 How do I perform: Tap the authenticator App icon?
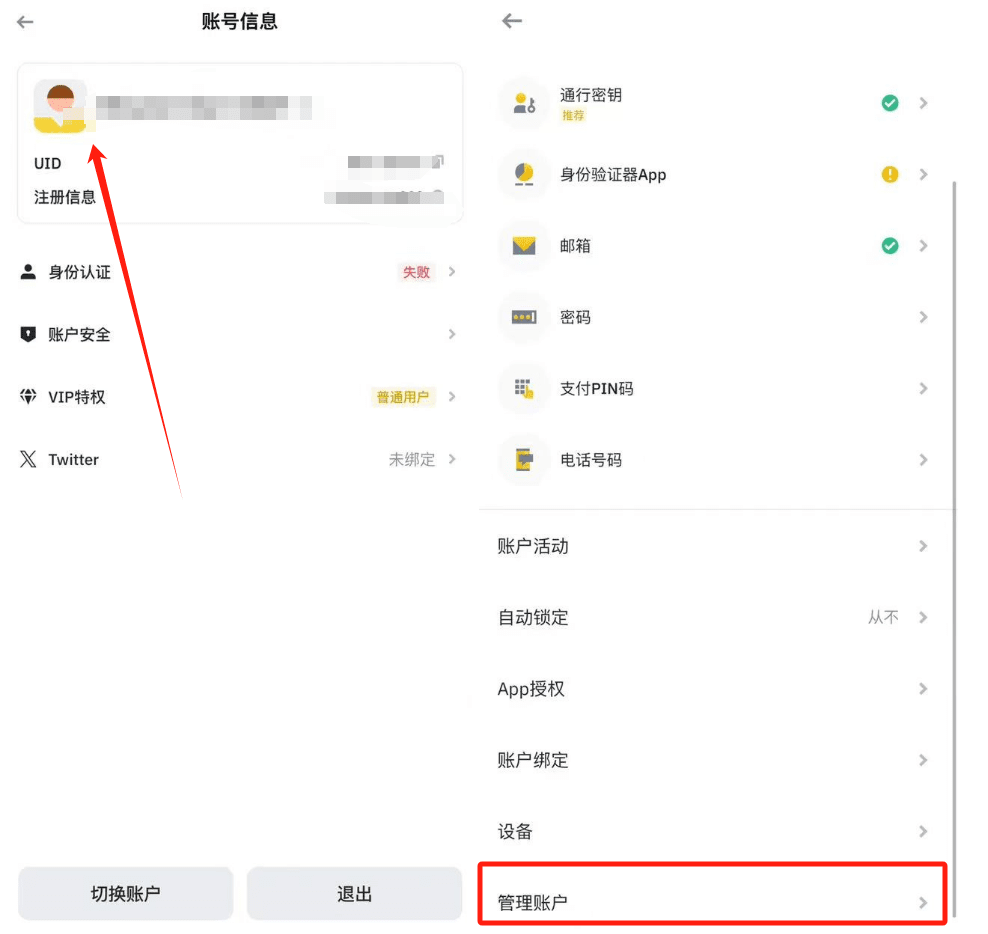524,175
